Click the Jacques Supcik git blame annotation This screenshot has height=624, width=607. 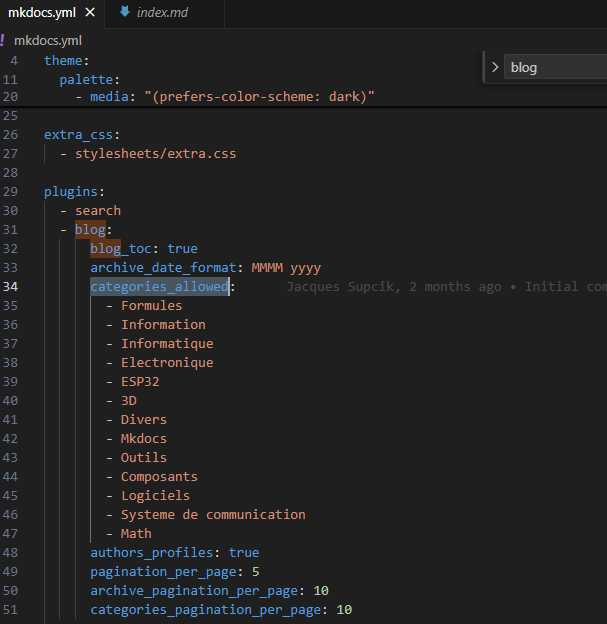[447, 287]
